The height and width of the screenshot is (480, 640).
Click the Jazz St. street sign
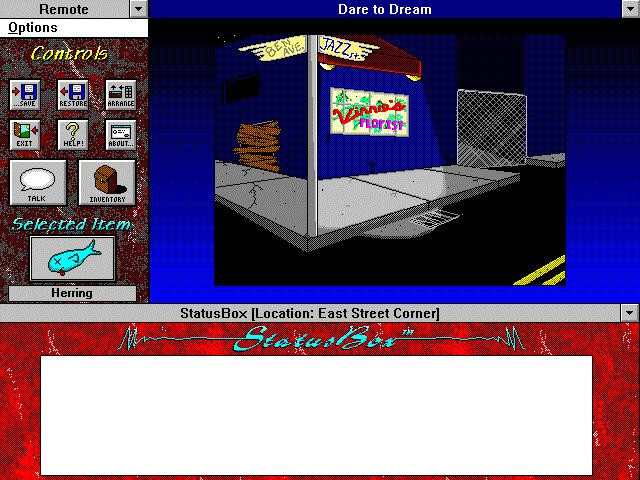[x=341, y=49]
